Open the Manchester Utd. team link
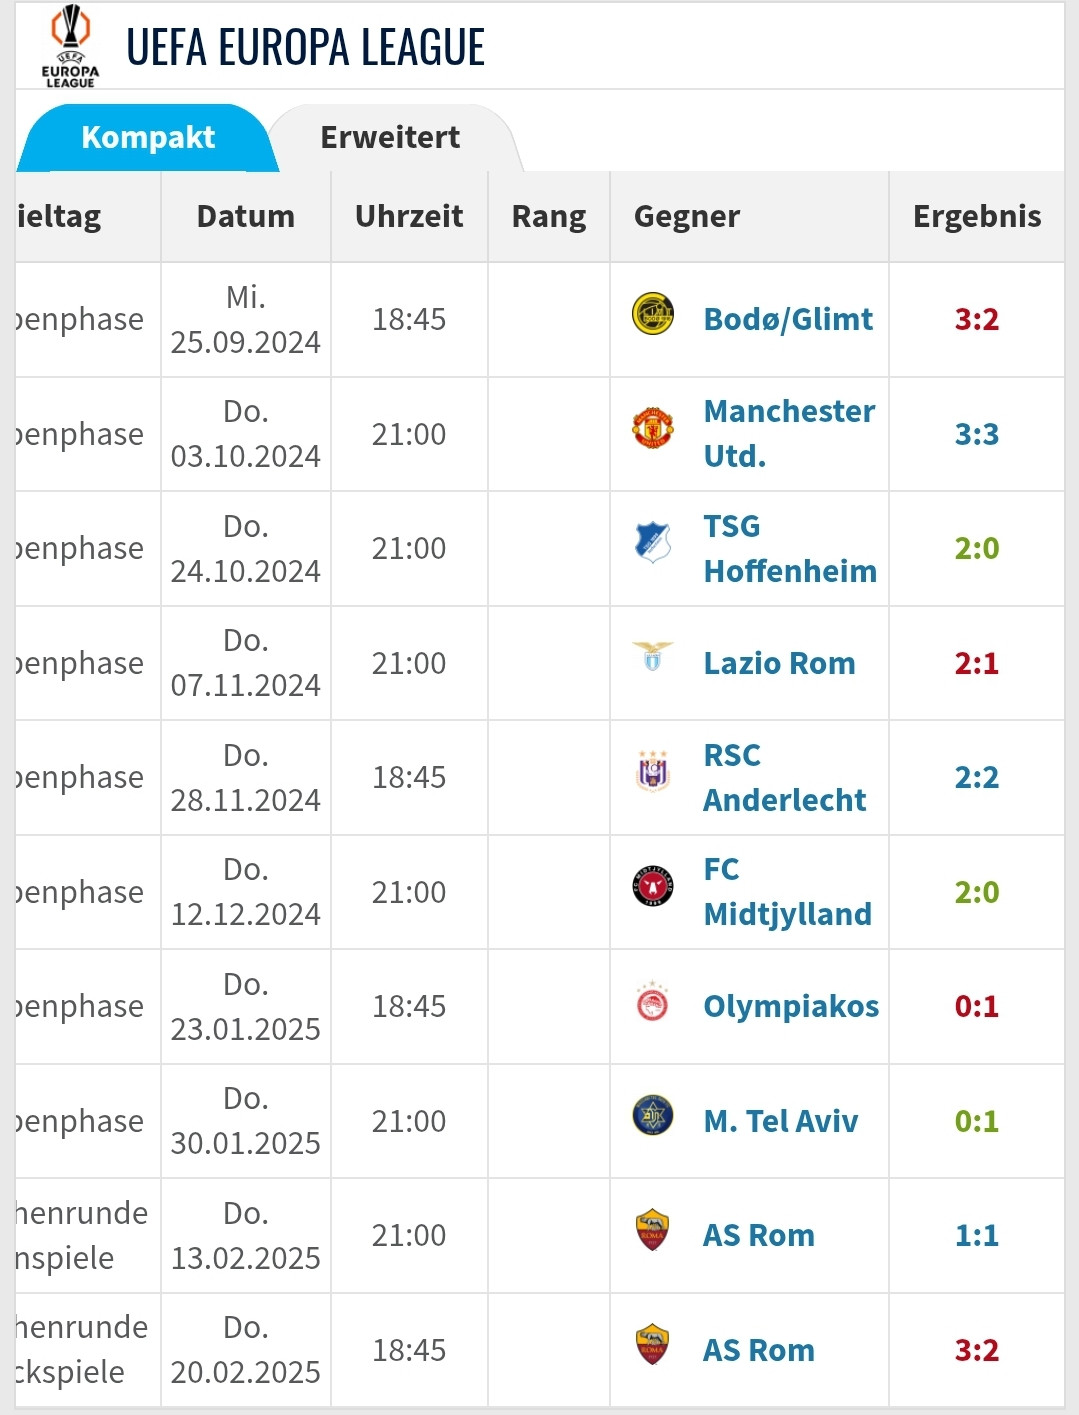The width and height of the screenshot is (1079, 1415). coord(789,434)
